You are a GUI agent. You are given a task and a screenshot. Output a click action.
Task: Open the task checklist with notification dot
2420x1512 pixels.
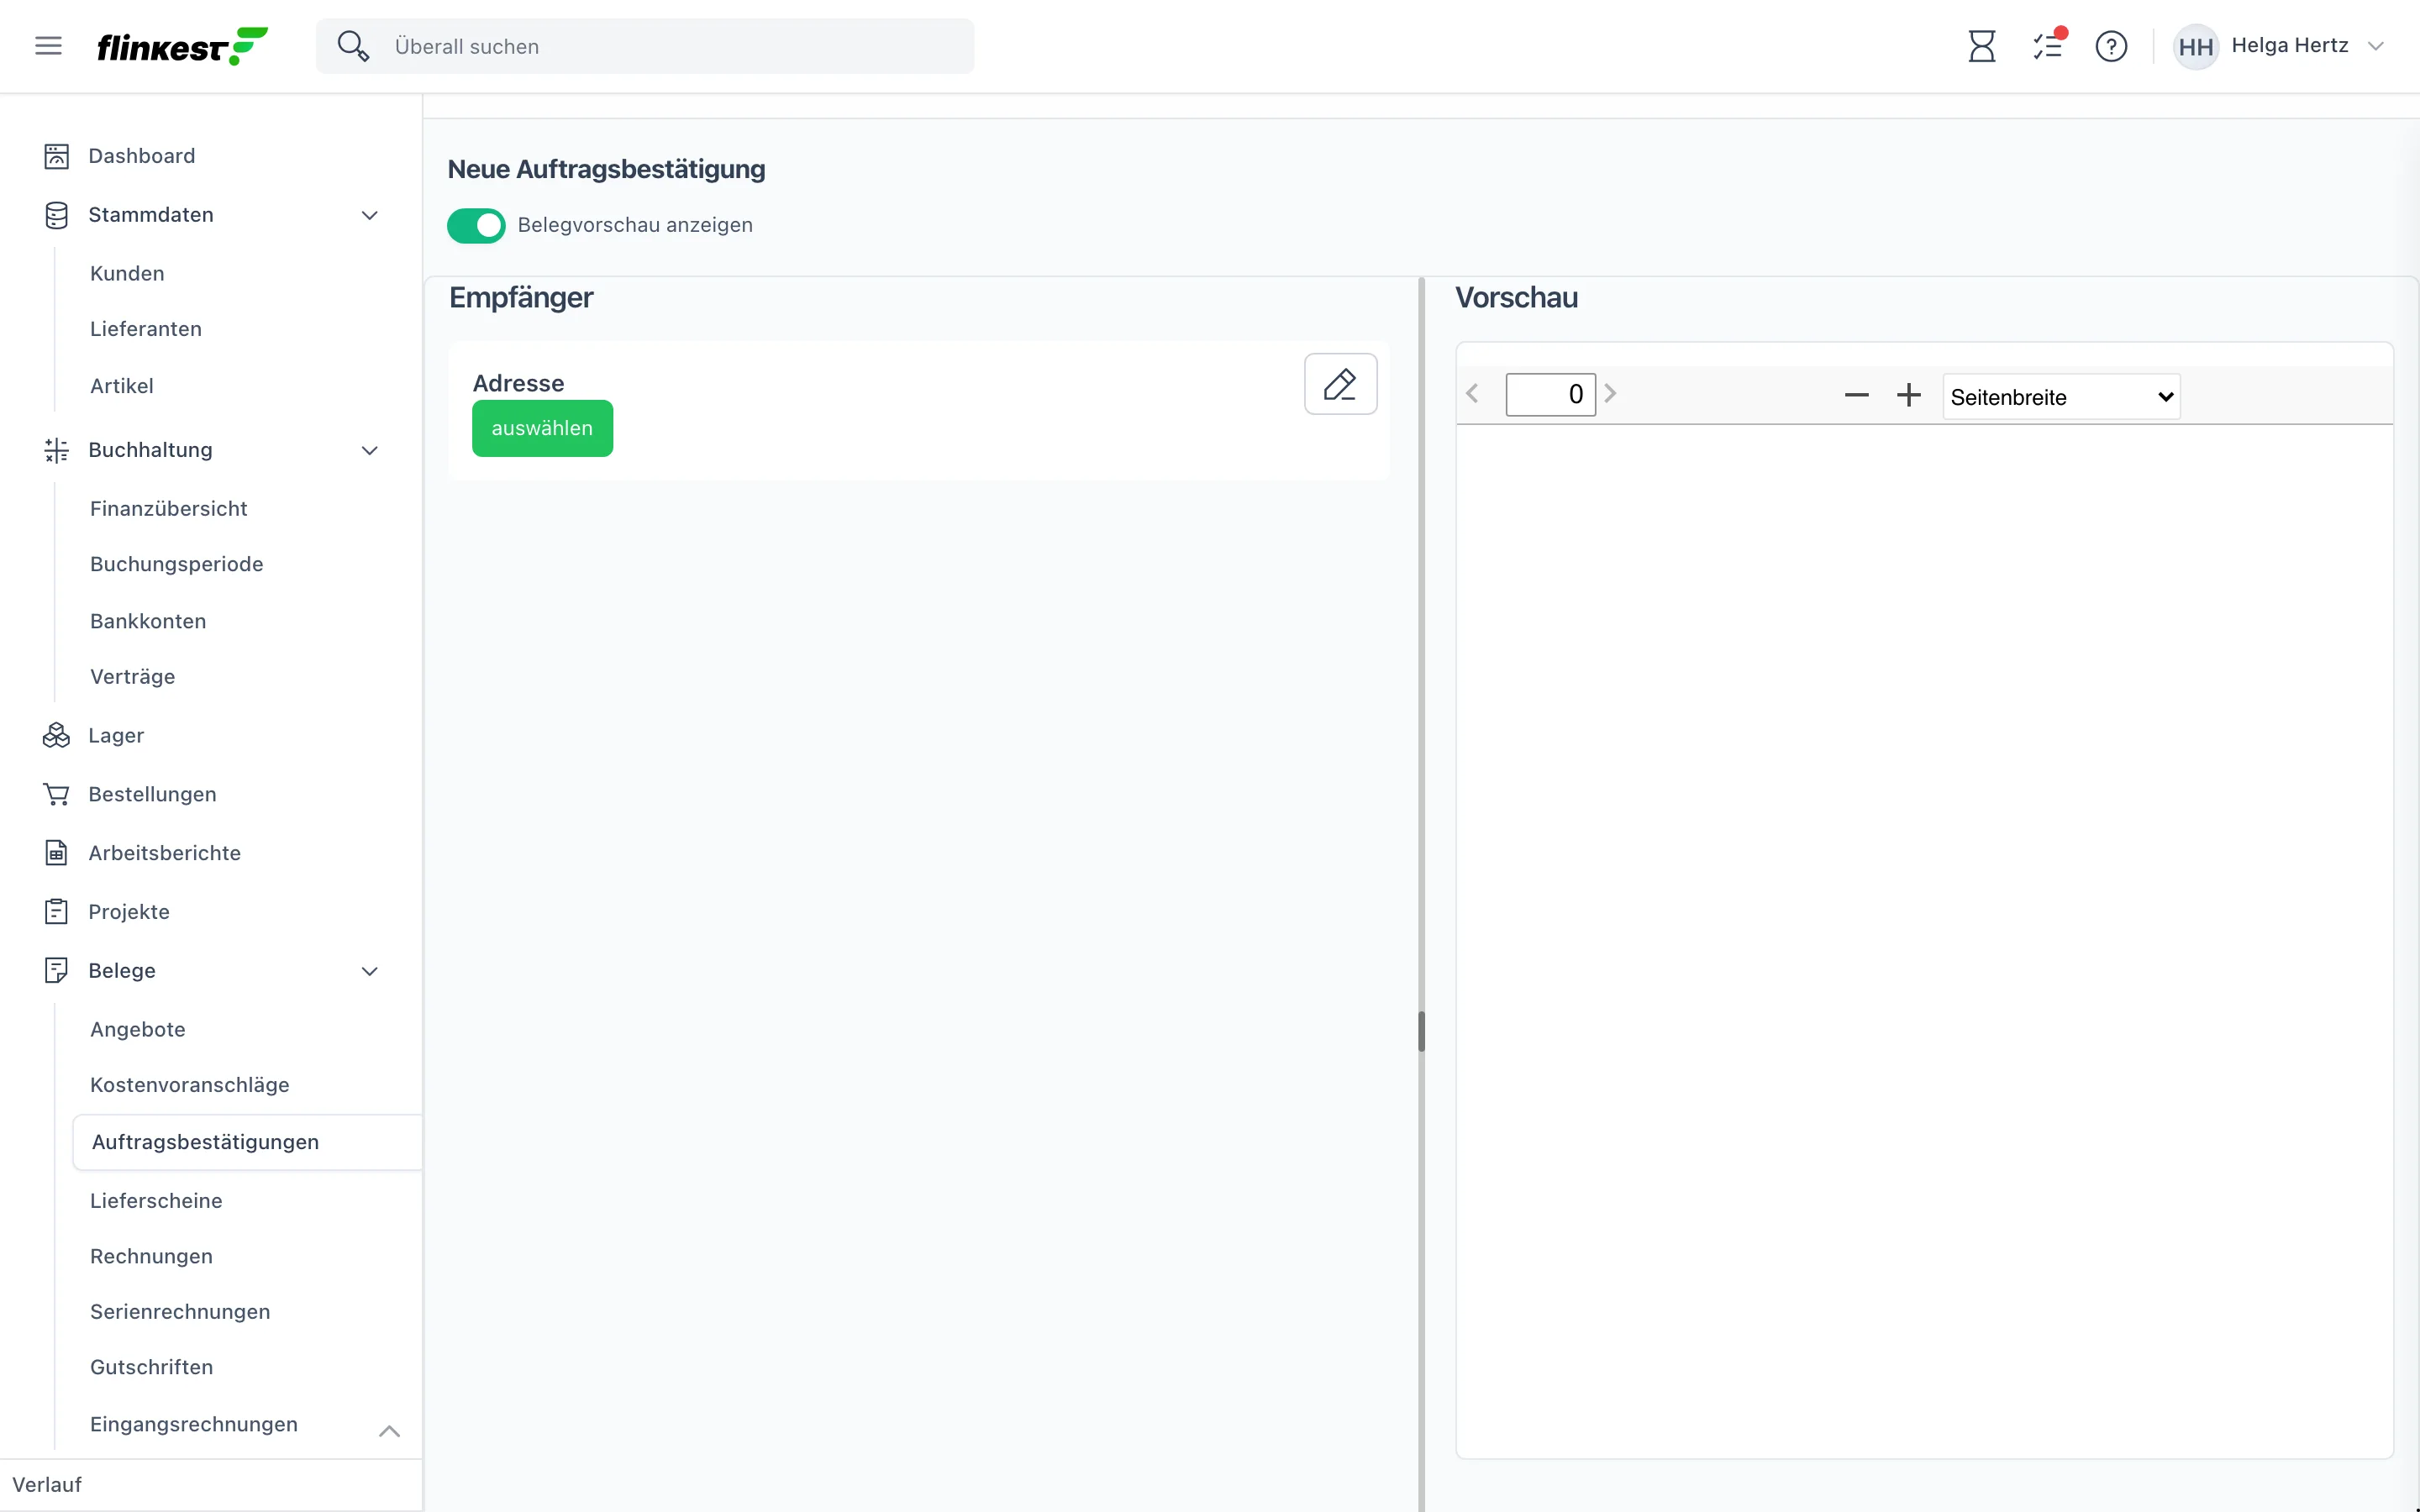pos(2048,46)
